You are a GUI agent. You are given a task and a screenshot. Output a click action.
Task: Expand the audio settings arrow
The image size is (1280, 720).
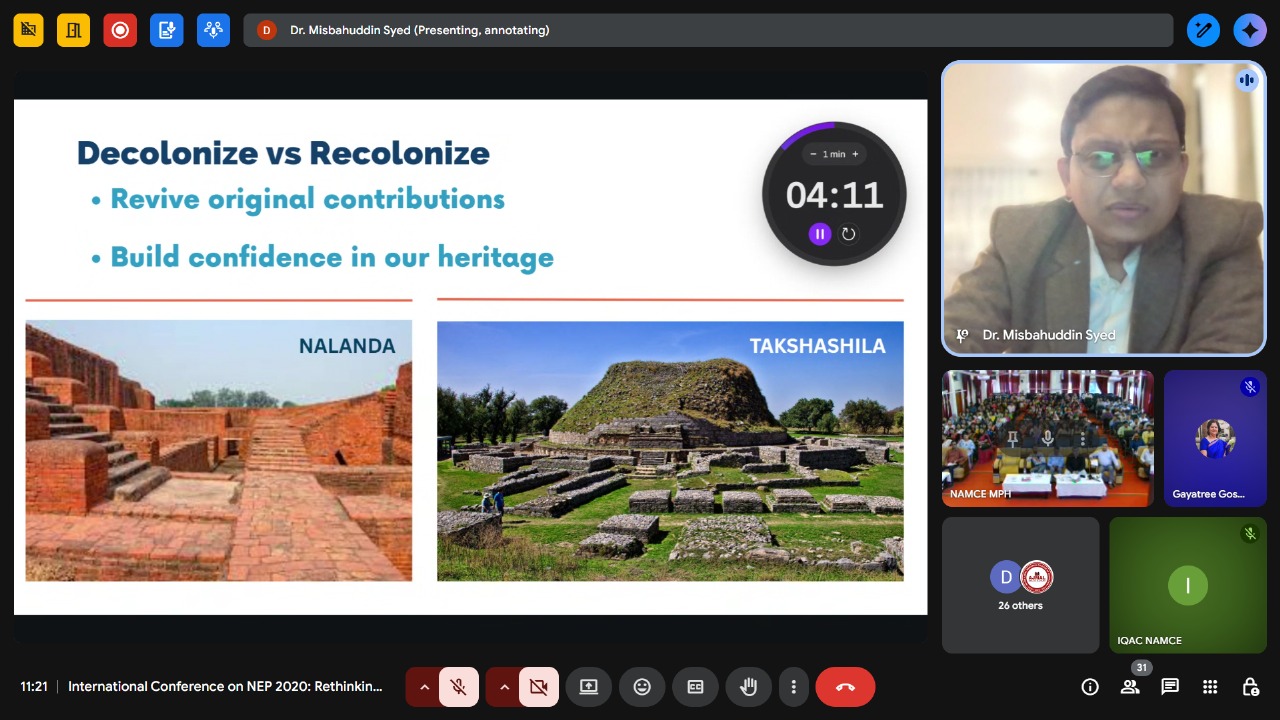[424, 687]
